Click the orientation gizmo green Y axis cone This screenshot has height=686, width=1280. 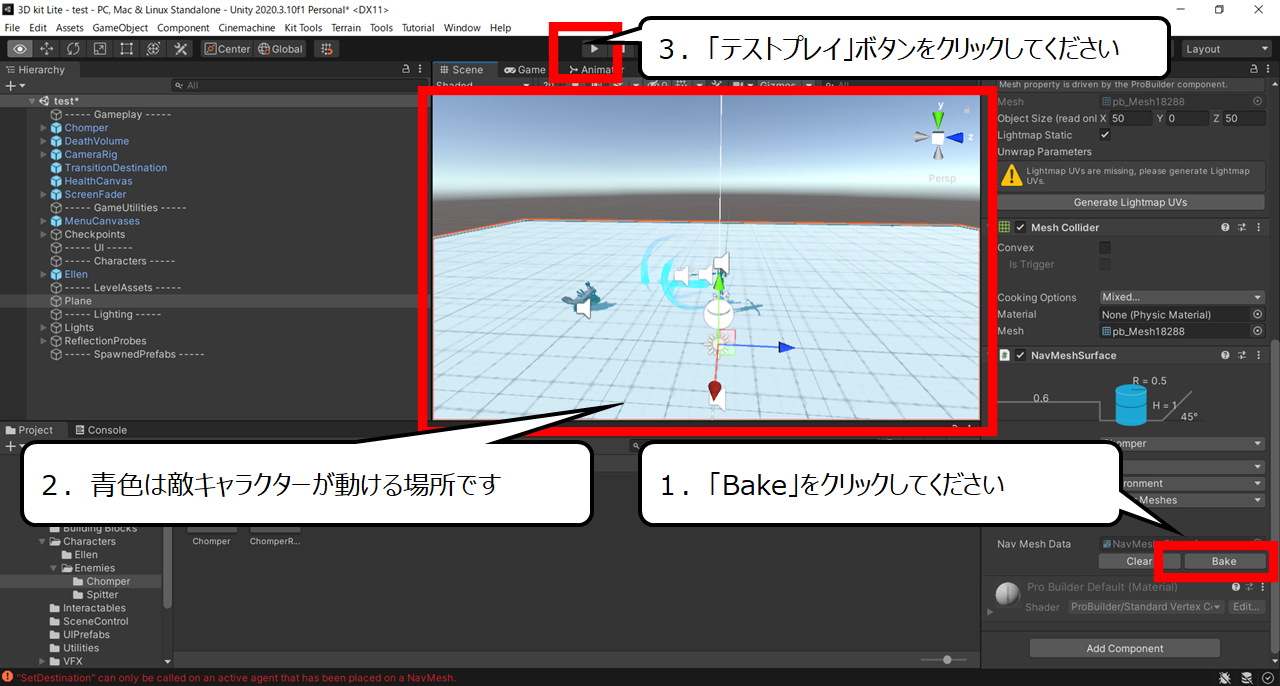tap(939, 118)
